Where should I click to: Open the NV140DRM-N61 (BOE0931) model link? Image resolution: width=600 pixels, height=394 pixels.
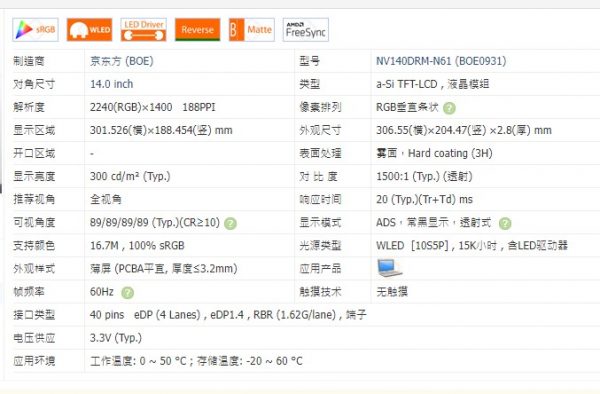pyautogui.click(x=441, y=61)
